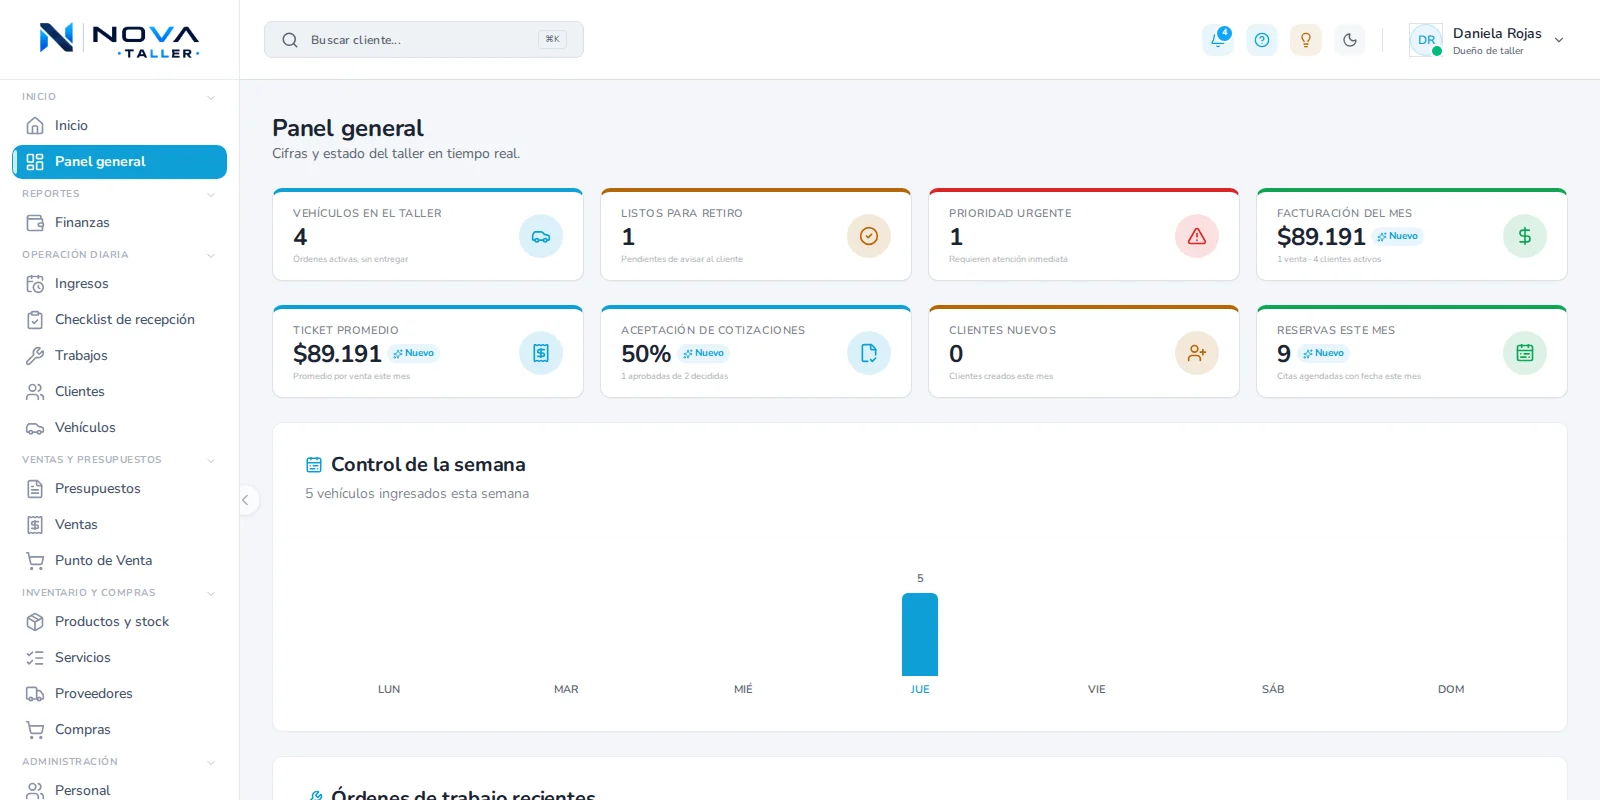This screenshot has height=800, width=1600.
Task: Click calendar icon beside Control de la semana
Action: coord(314,465)
